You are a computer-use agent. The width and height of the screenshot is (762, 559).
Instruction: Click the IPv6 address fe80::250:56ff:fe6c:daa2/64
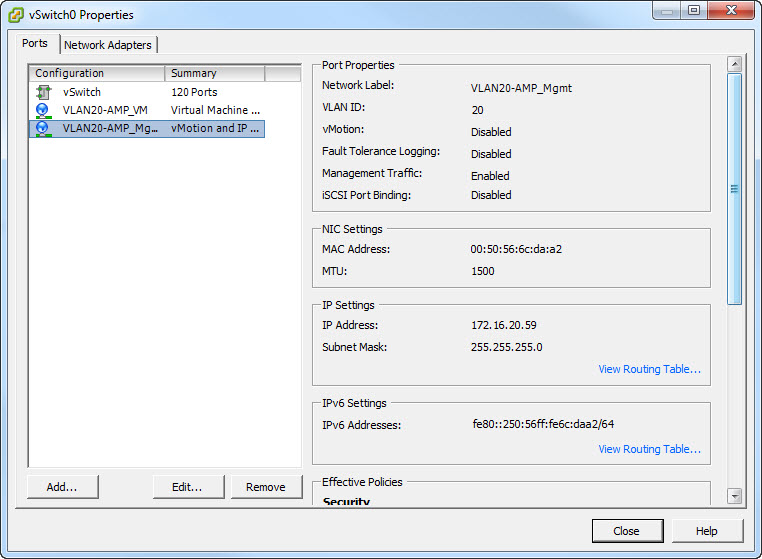(543, 424)
